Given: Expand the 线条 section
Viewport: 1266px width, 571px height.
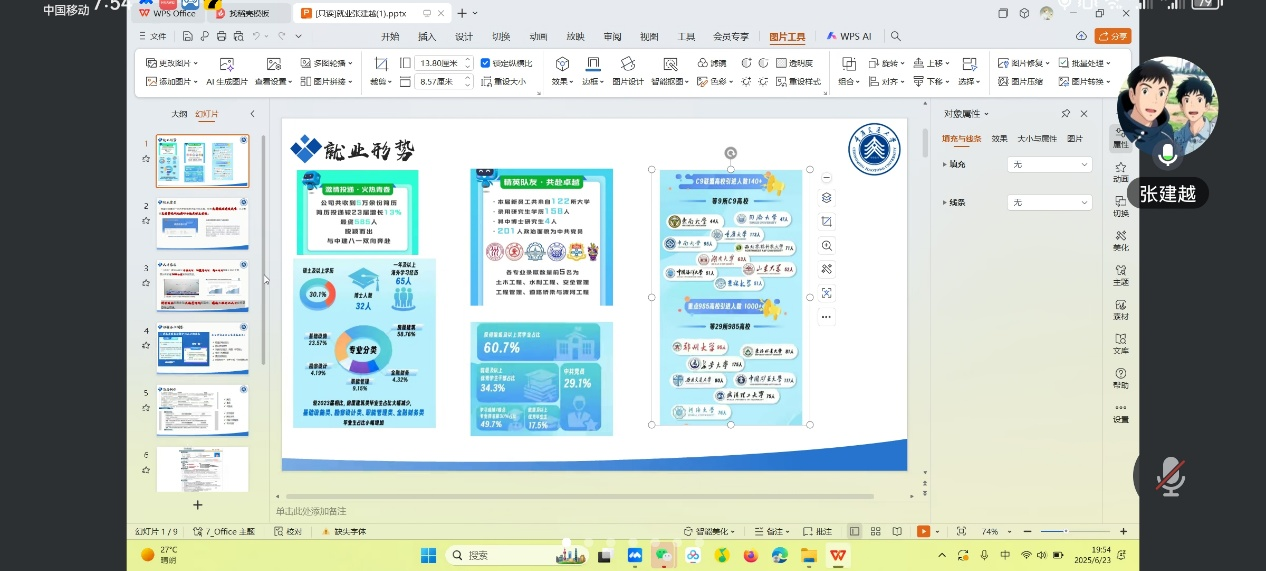Looking at the screenshot, I should point(946,203).
